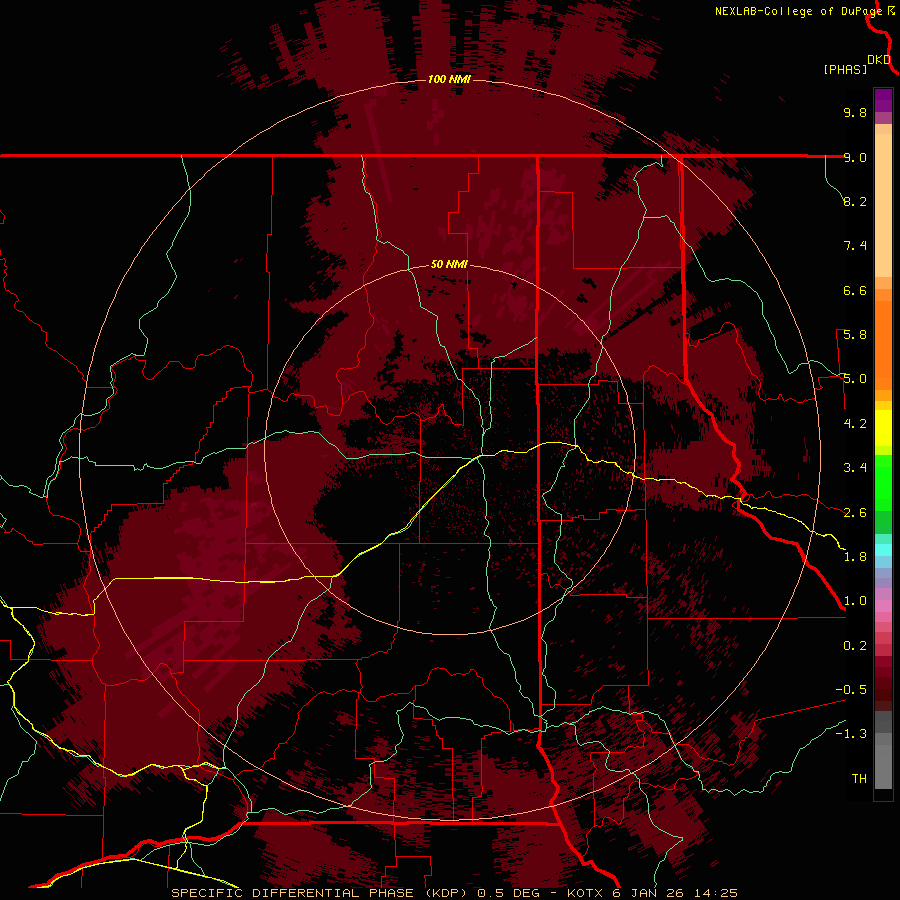Image resolution: width=900 pixels, height=900 pixels.
Task: Pick the pink band on the color scale
Action: (x=883, y=606)
